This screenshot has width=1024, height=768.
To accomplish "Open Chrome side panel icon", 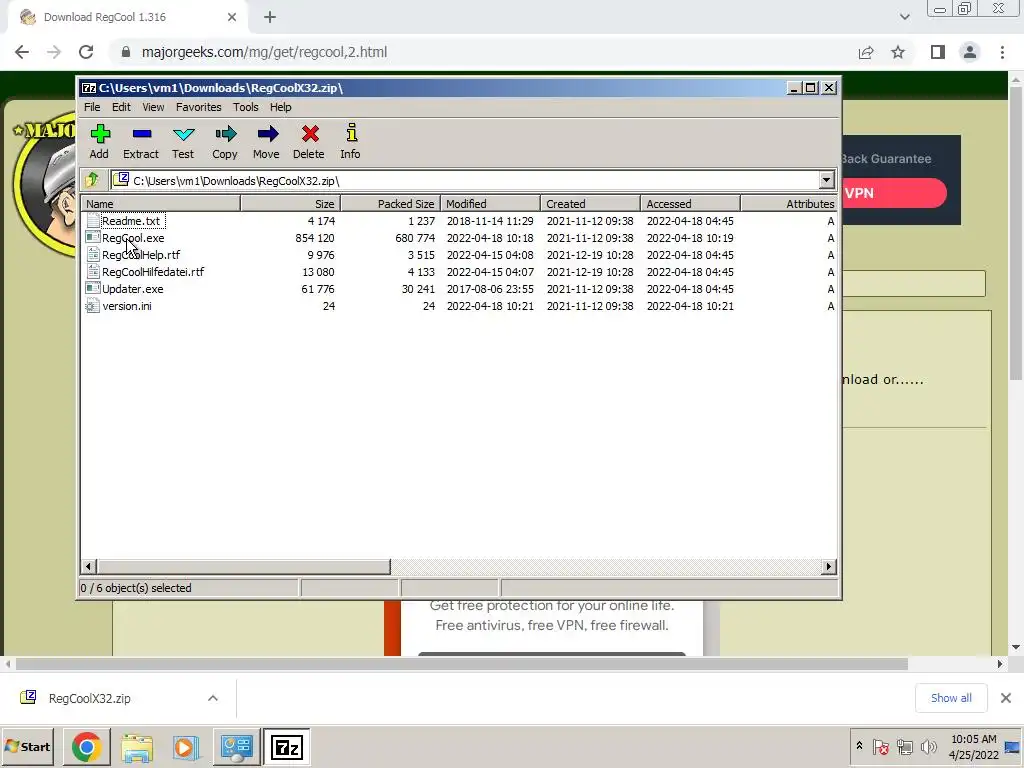I will 938,52.
